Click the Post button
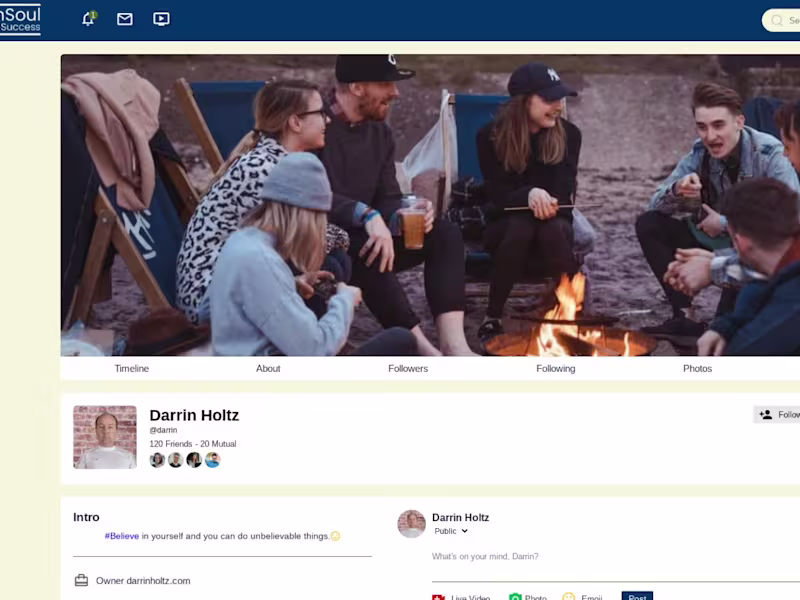The image size is (800, 600). point(637,596)
